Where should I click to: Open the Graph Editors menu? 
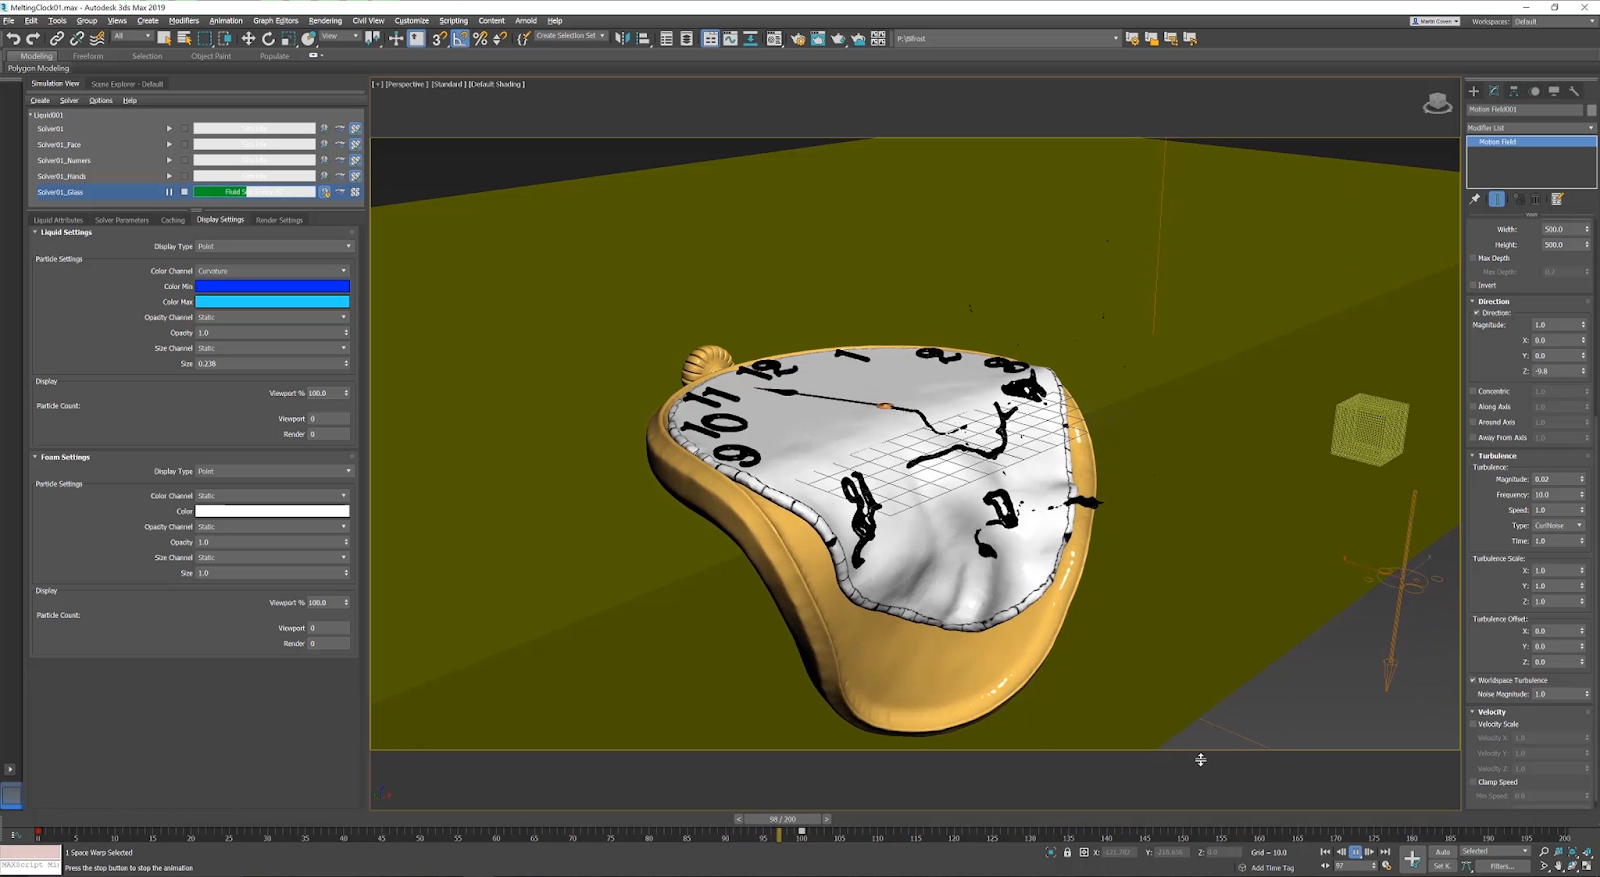click(x=276, y=20)
